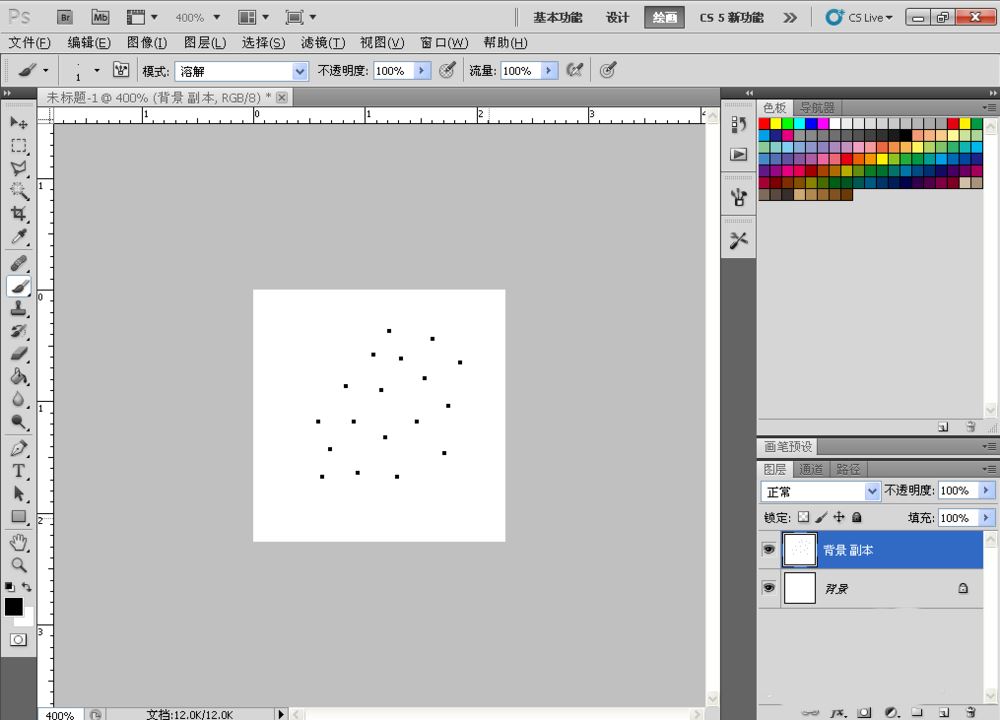This screenshot has height=720, width=1000.
Task: Select the Polygonal Lasso tool
Action: [18, 168]
